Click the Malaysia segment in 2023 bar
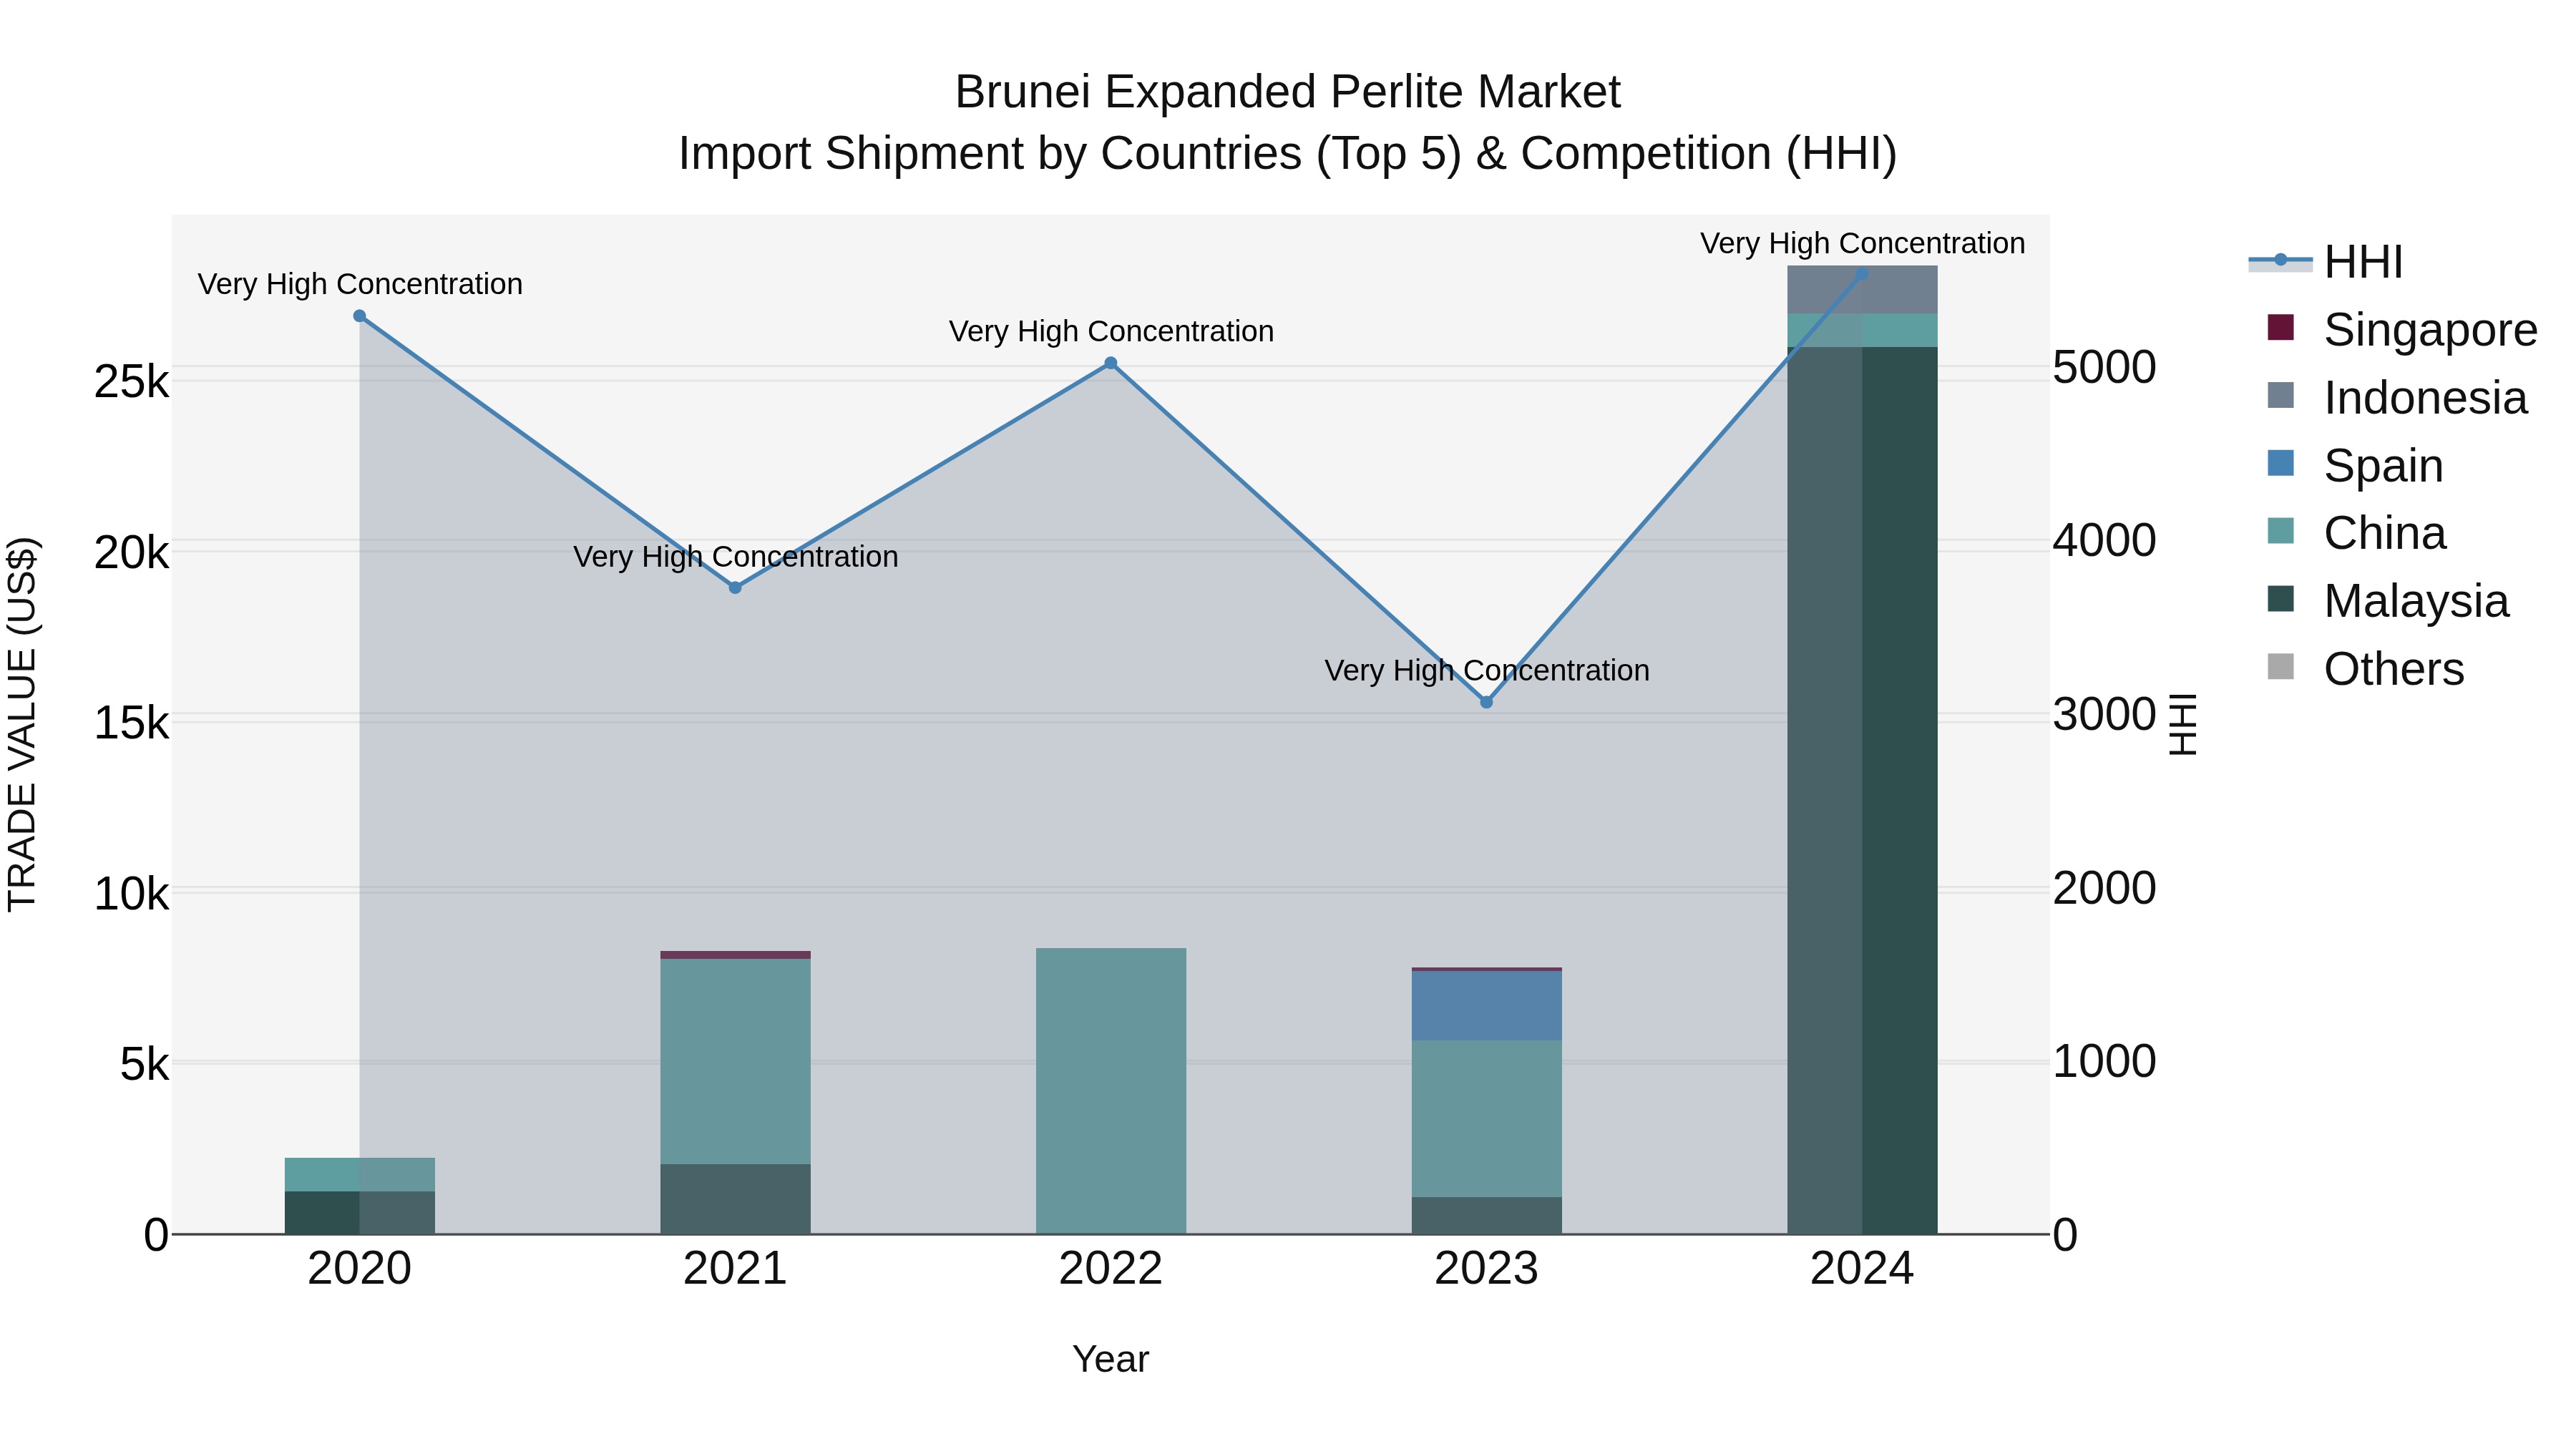Viewport: 2576px width, 1449px height. click(x=1486, y=1215)
